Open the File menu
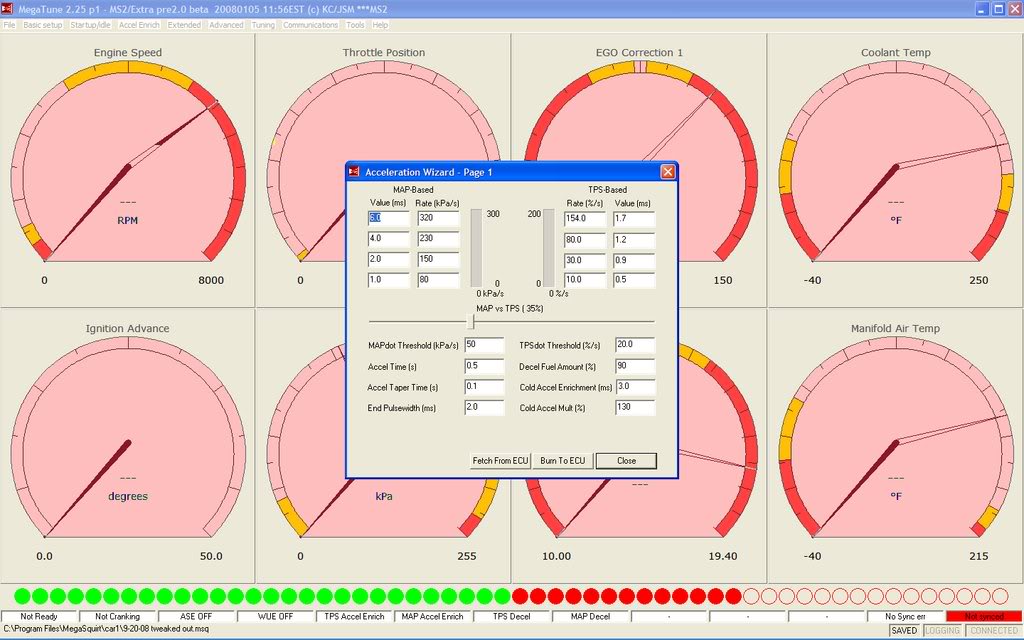 click(x=9, y=25)
